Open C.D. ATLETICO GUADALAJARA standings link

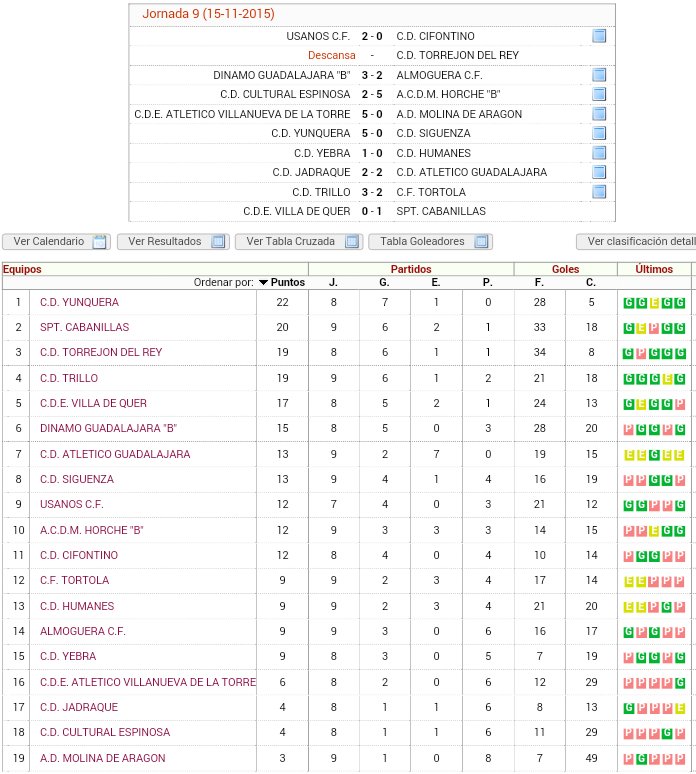coord(115,454)
